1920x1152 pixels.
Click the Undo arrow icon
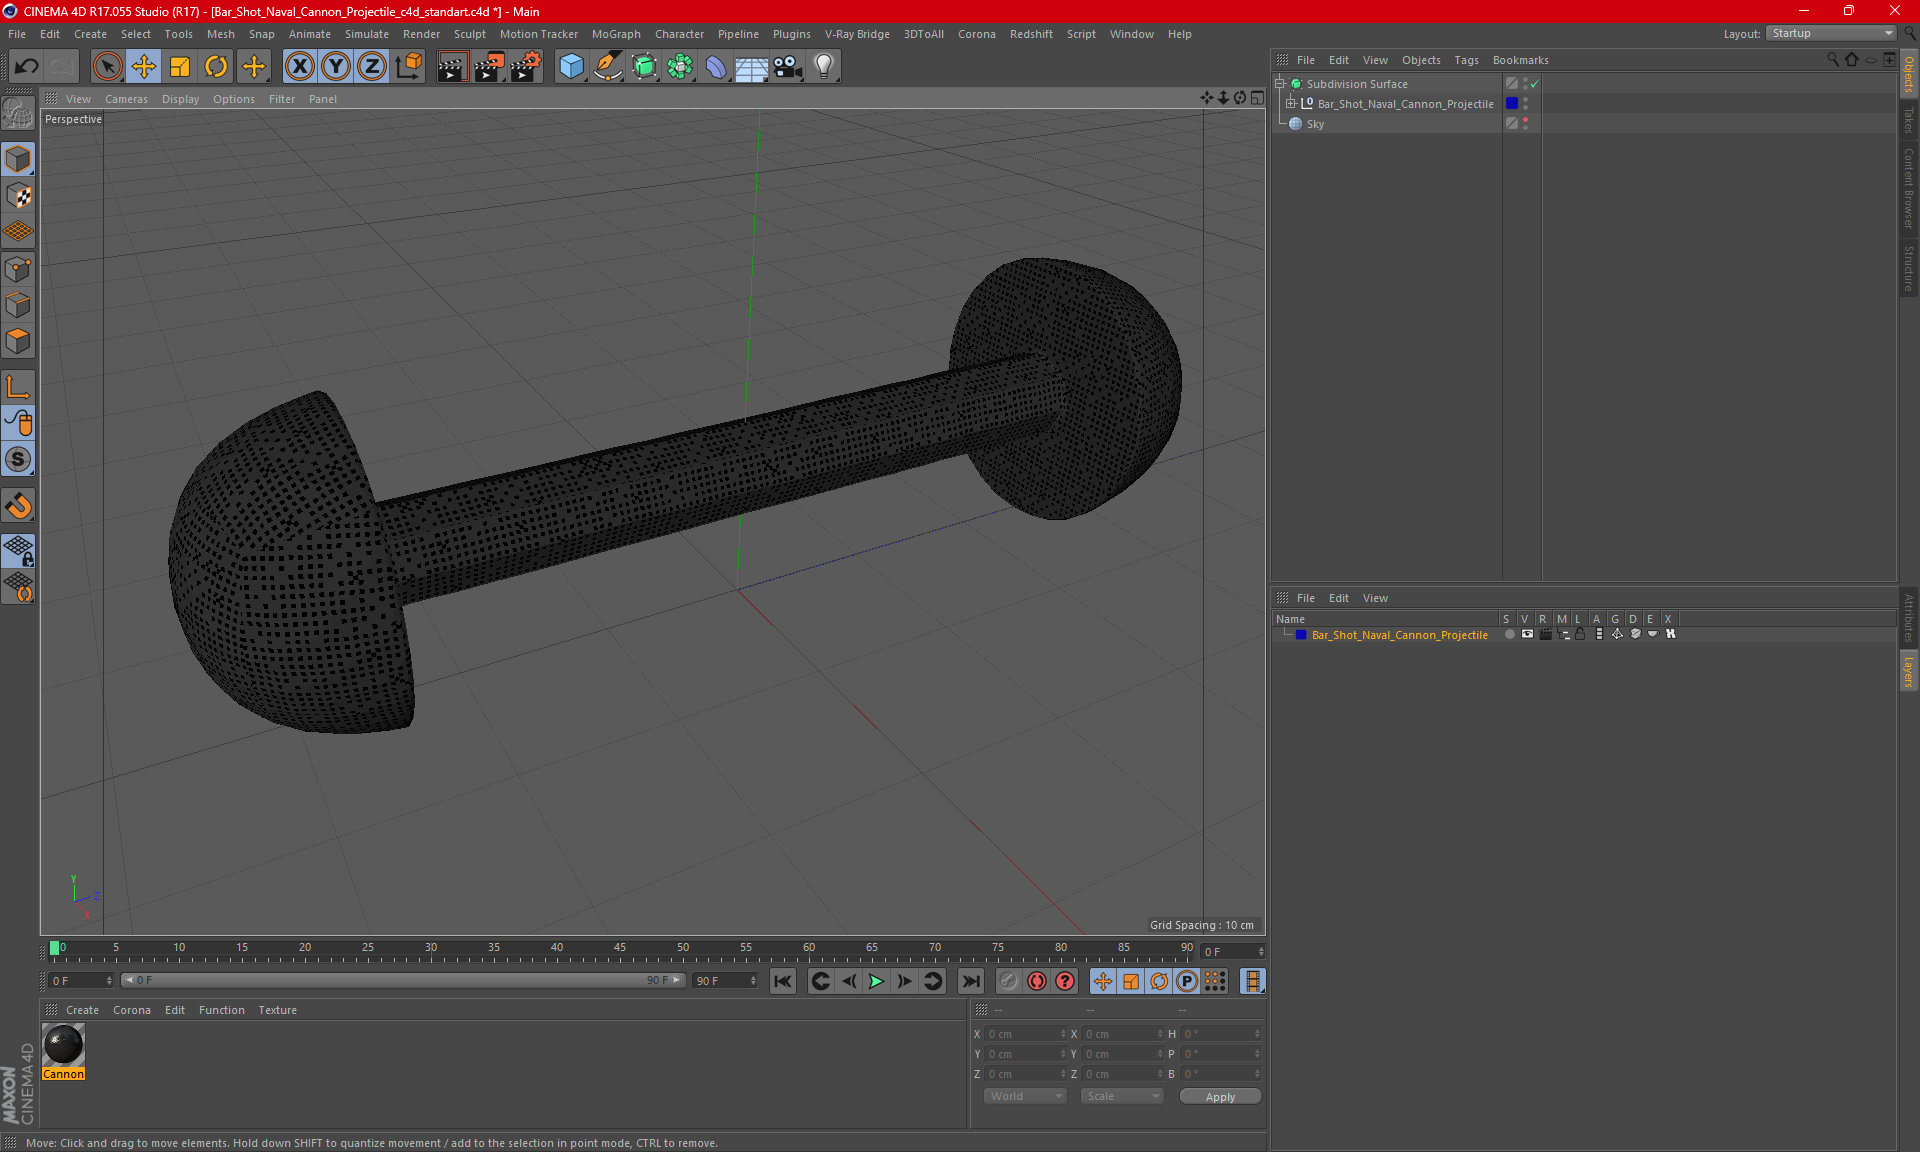pyautogui.click(x=27, y=66)
